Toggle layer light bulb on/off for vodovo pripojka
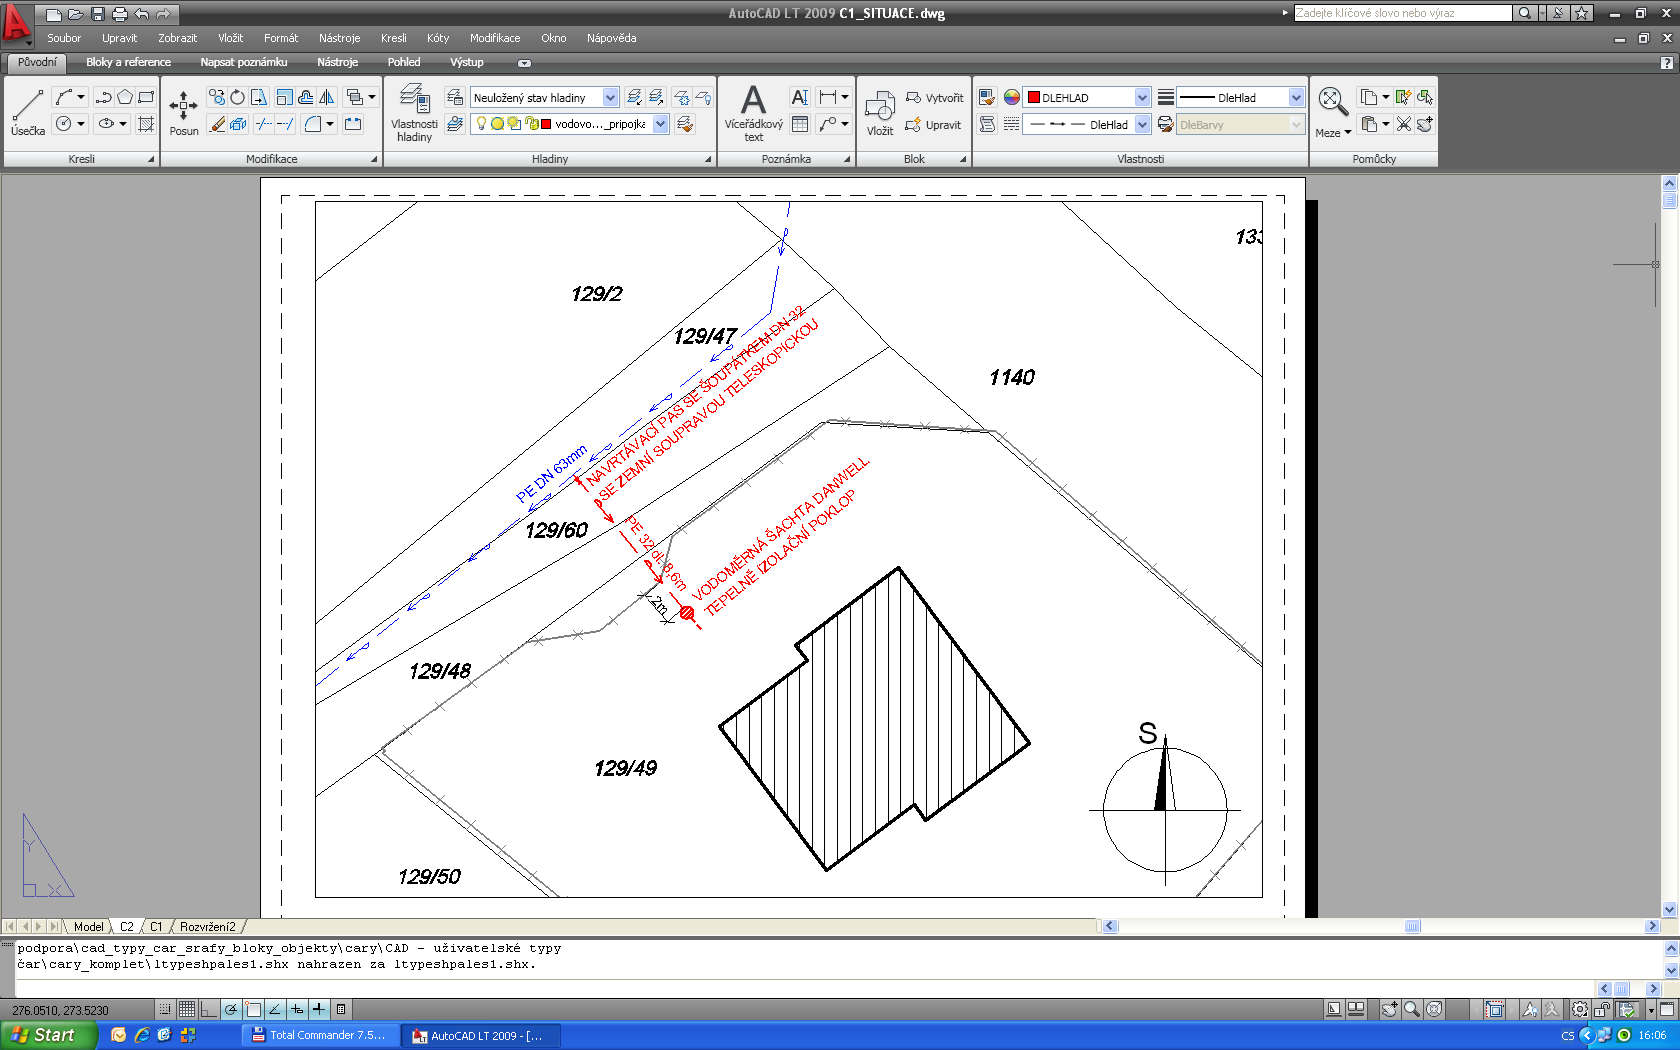 point(481,124)
